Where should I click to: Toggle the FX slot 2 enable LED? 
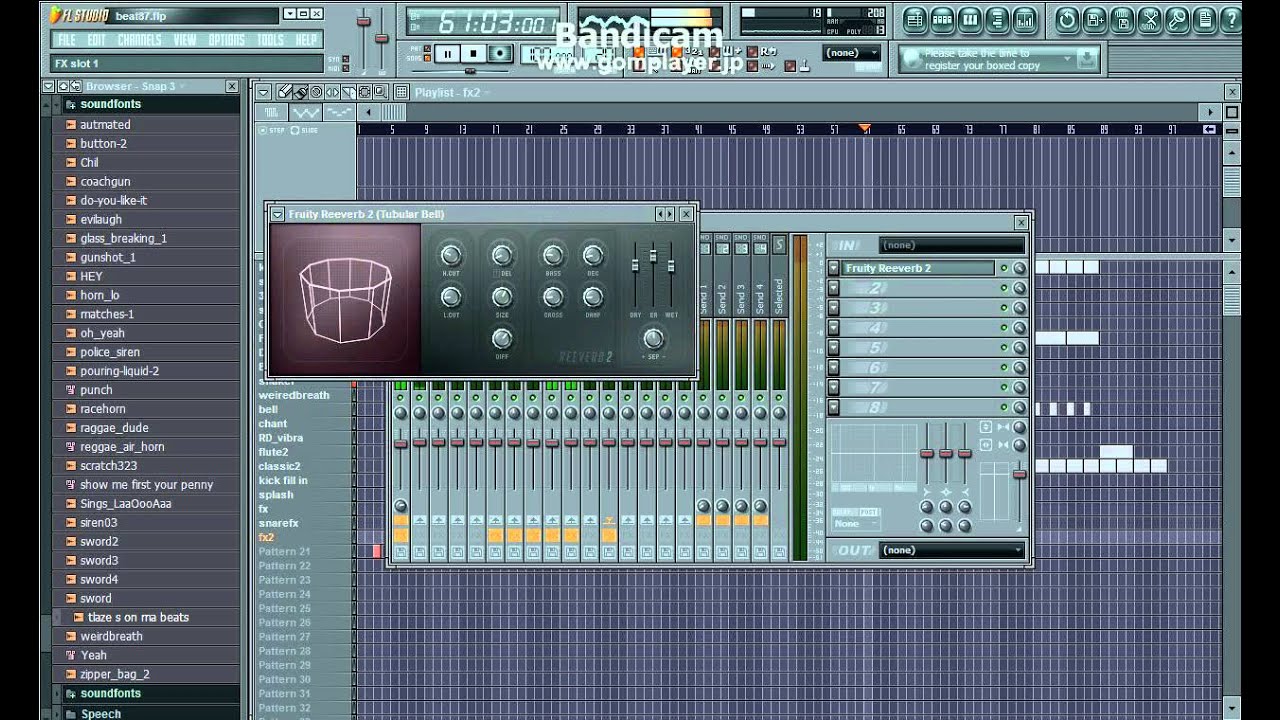click(x=1004, y=288)
